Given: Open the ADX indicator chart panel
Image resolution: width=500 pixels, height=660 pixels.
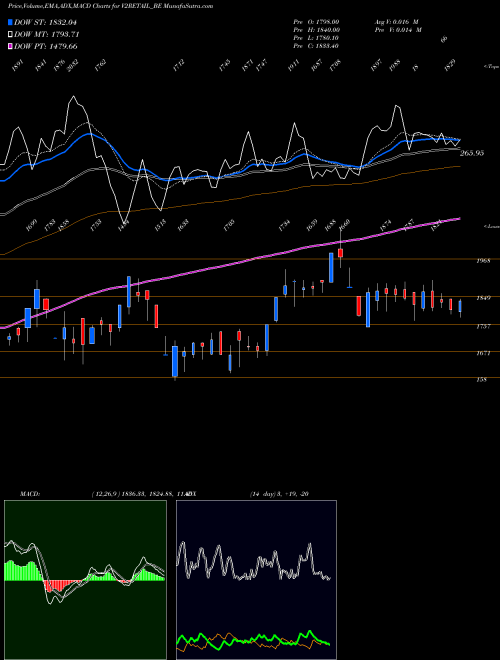Looking at the screenshot, I should (x=256, y=580).
